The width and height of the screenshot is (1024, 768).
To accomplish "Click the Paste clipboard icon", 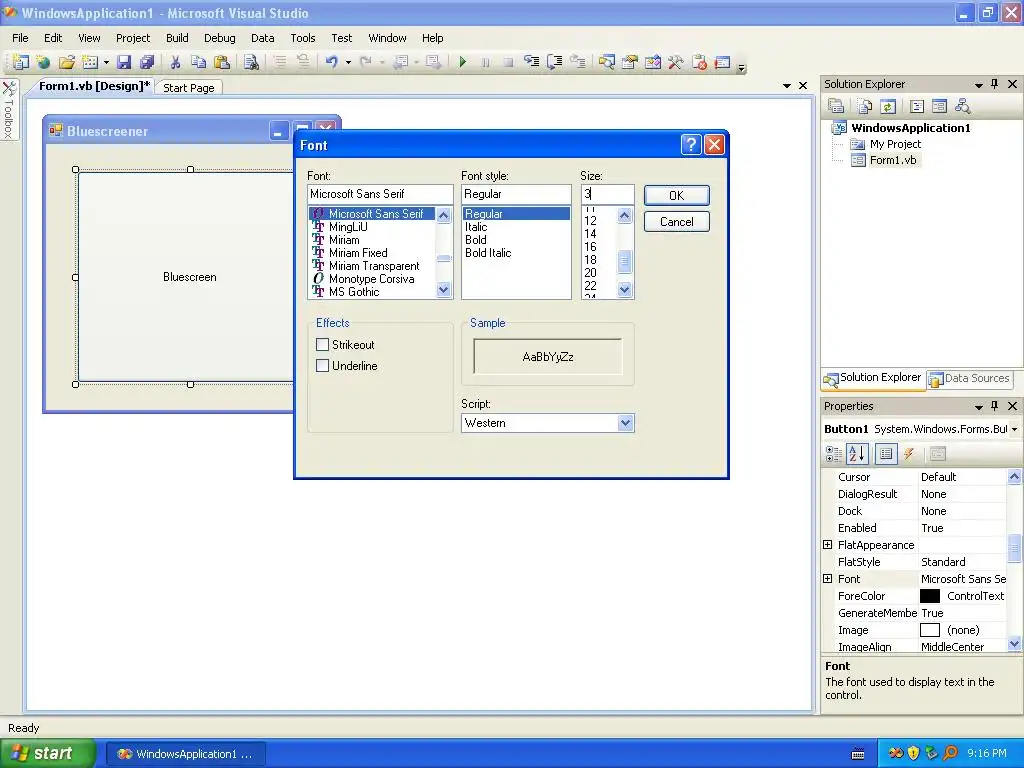I will click(x=222, y=62).
